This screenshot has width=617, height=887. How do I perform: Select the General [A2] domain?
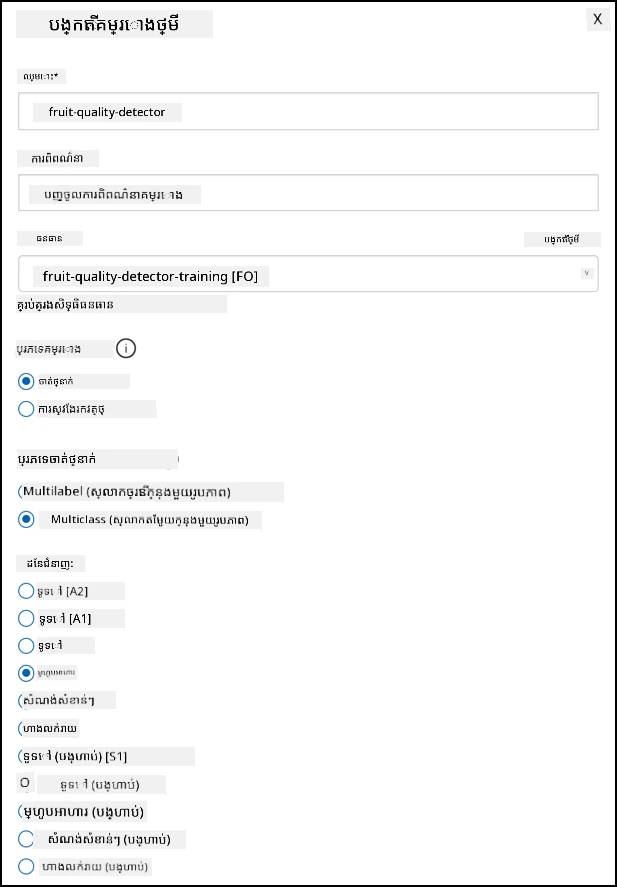pos(26,592)
